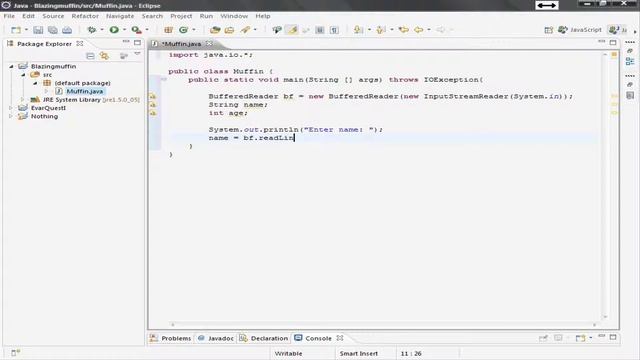
Task: Open Package Explorer view menu triangle
Action: point(137,54)
